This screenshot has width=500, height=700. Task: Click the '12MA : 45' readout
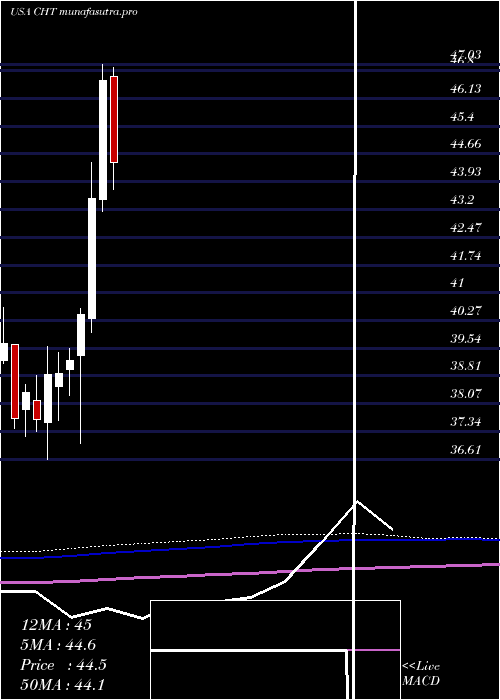(x=56, y=625)
